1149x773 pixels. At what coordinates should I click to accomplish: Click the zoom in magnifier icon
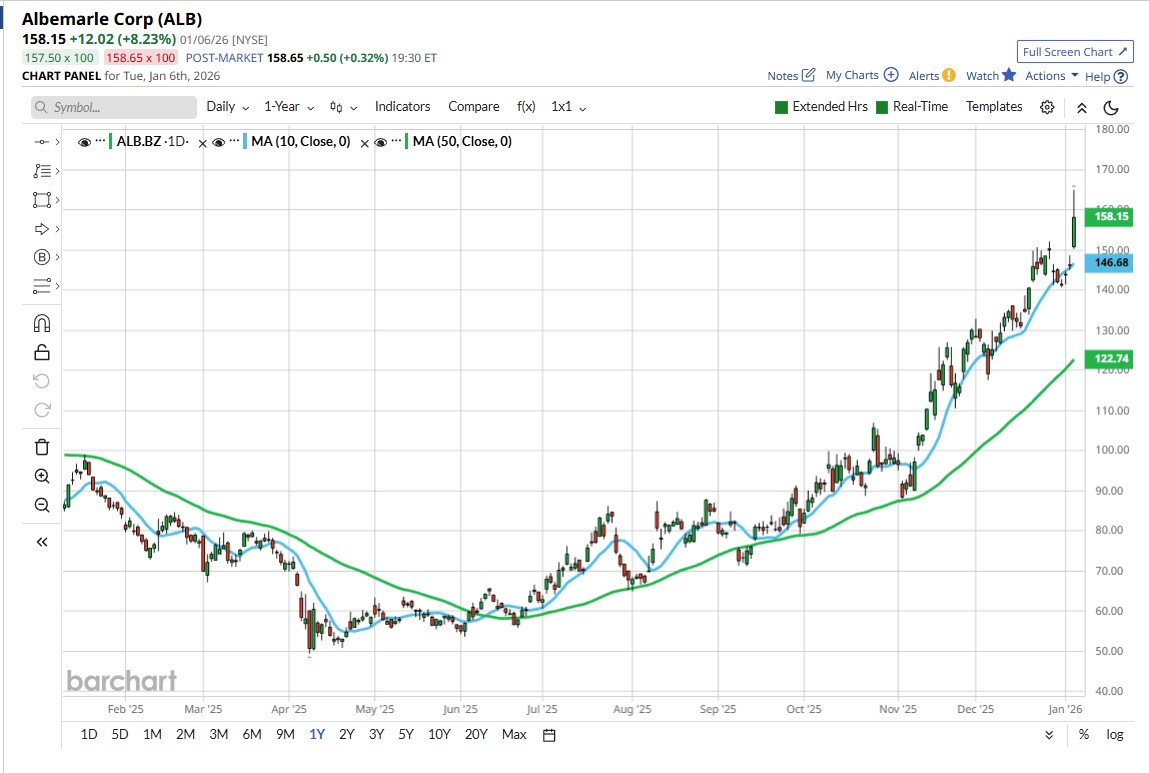(41, 476)
